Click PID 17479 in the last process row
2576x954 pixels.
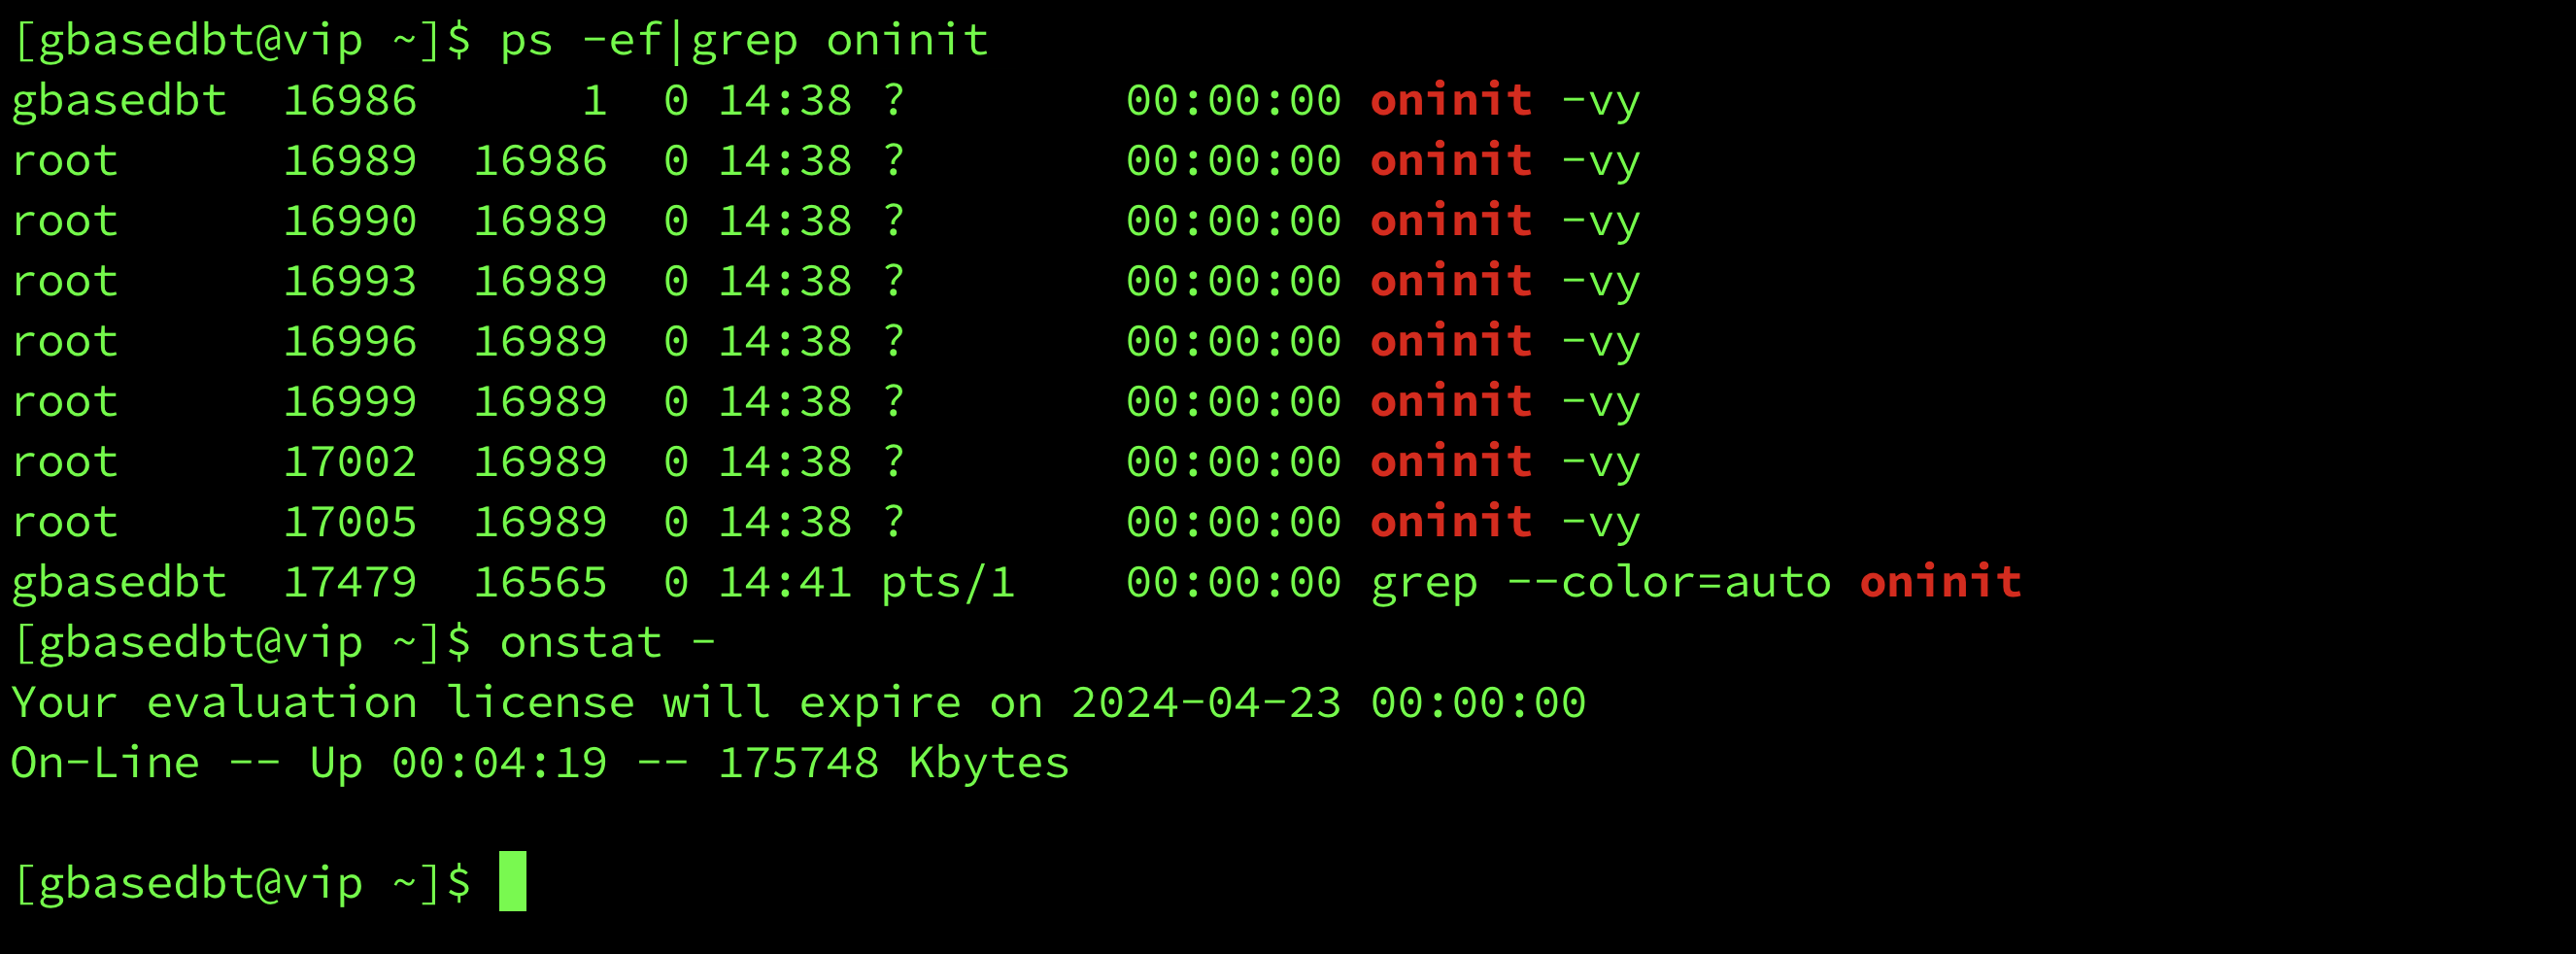click(350, 582)
